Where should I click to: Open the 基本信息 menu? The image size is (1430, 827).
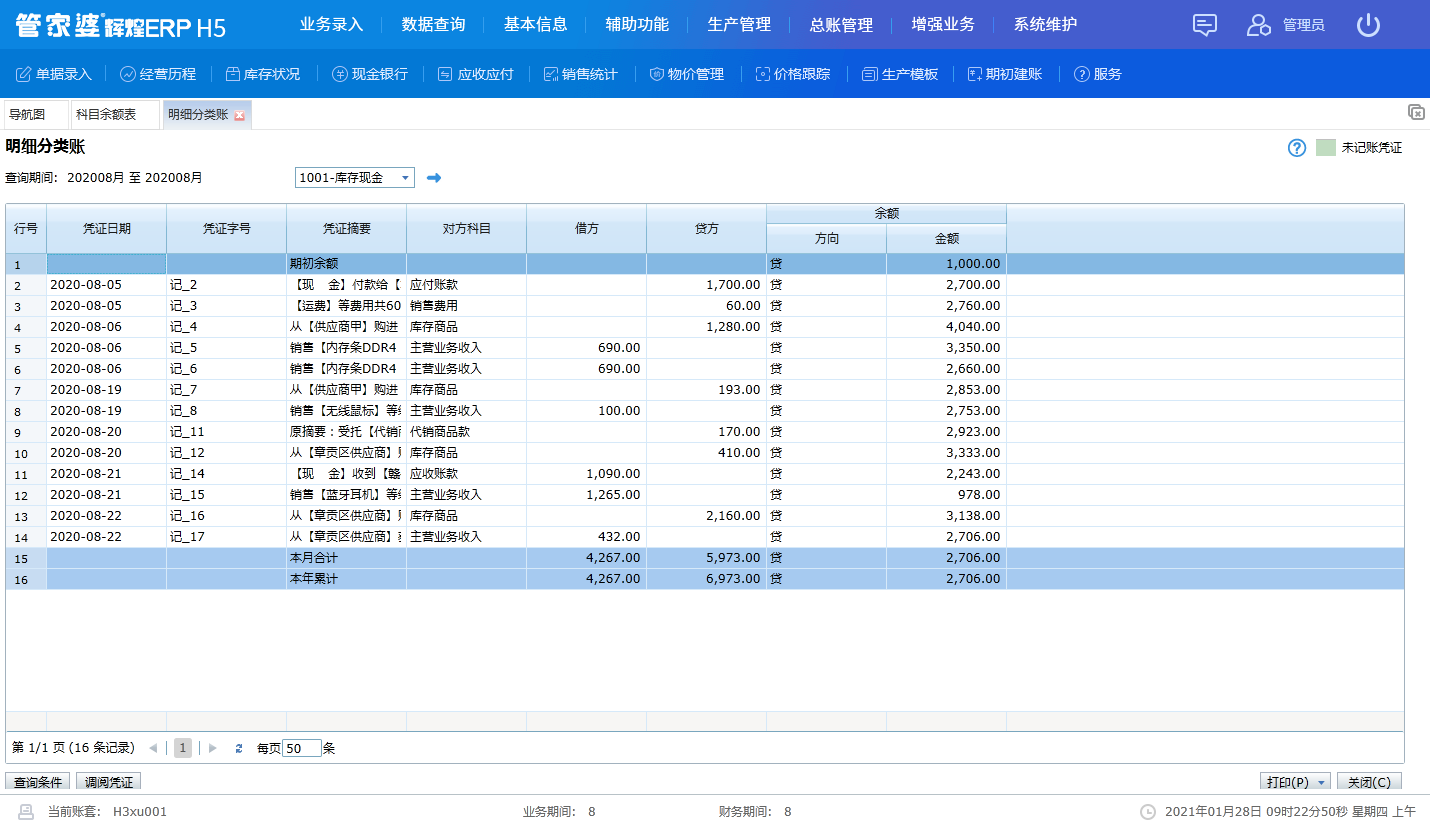[x=536, y=25]
